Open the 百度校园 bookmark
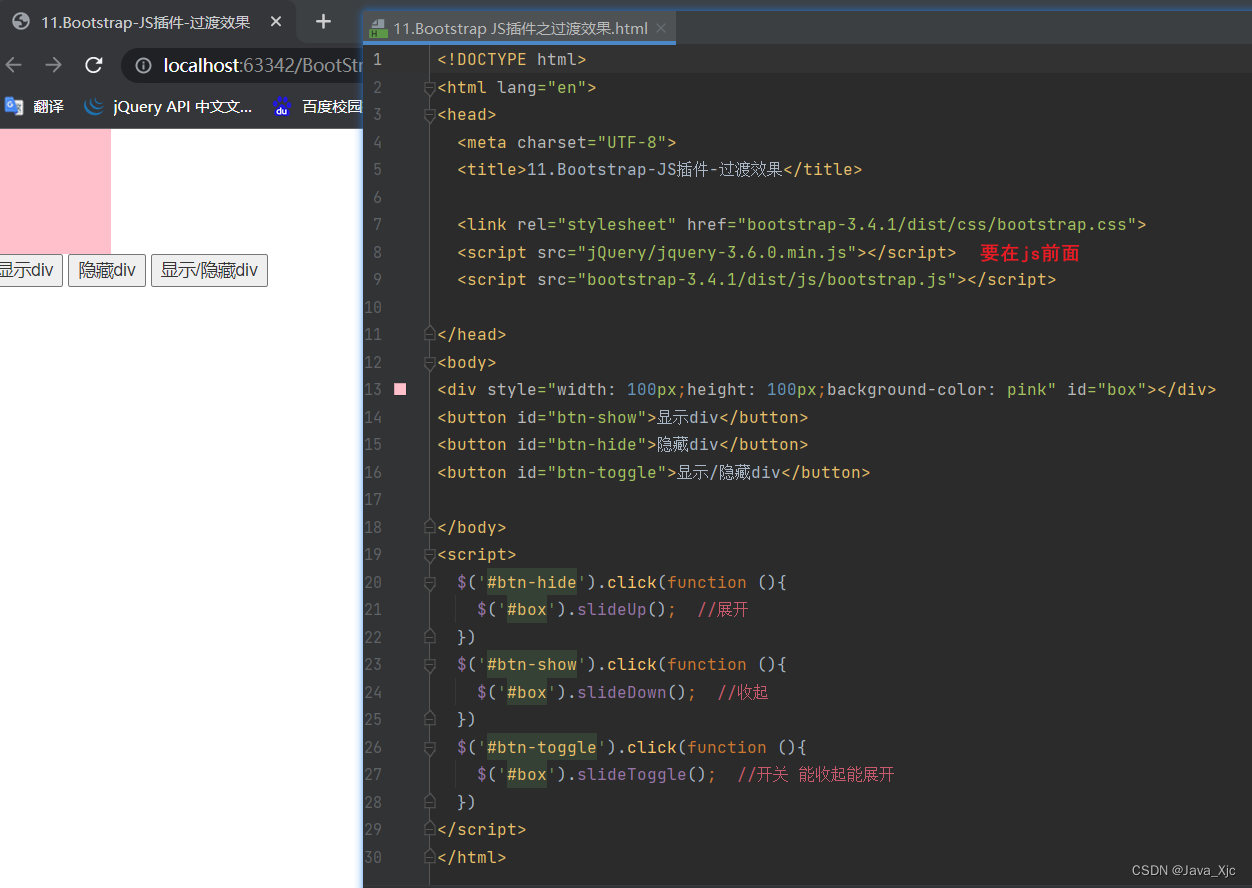The width and height of the screenshot is (1252, 888). pos(317,106)
